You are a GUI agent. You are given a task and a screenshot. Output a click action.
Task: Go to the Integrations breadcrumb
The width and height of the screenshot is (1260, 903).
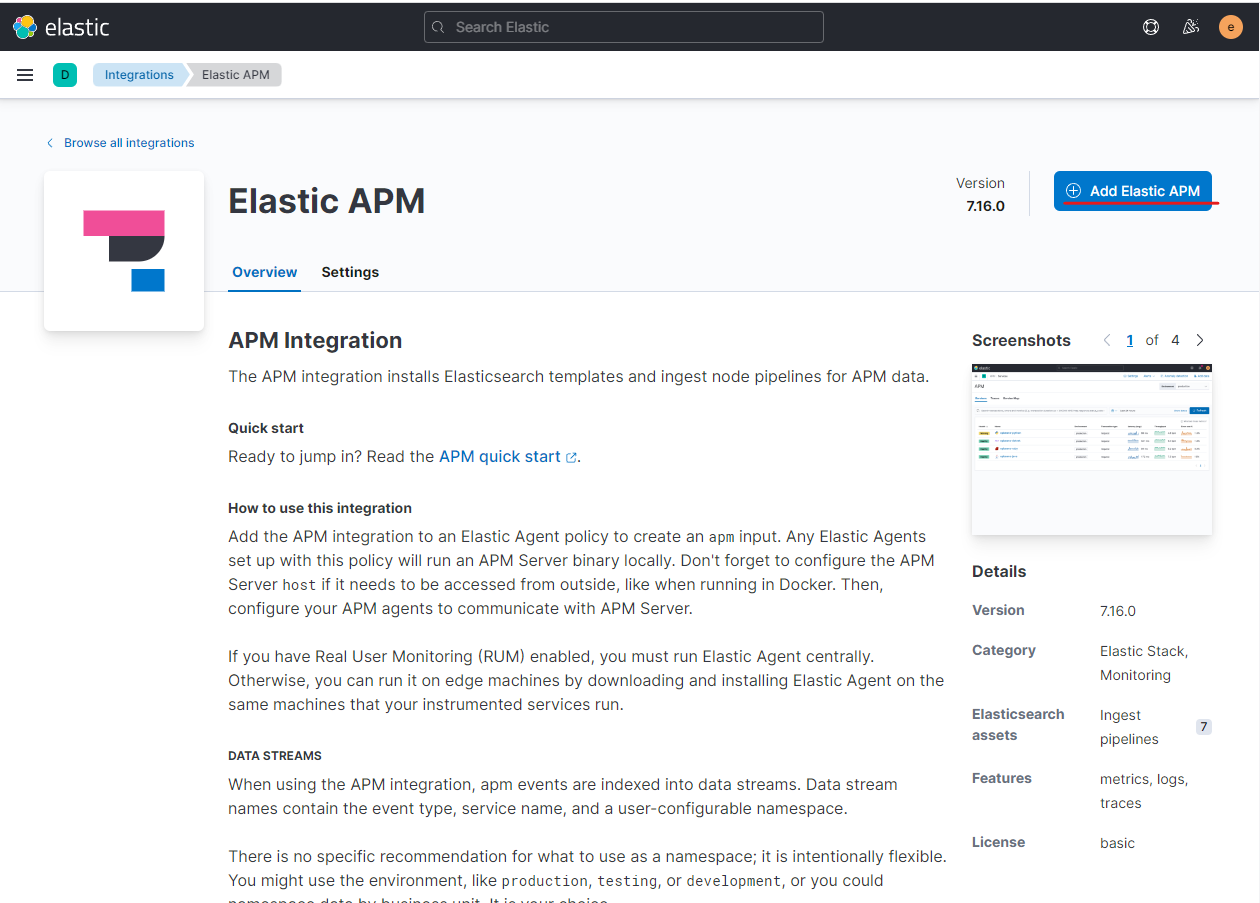click(139, 75)
